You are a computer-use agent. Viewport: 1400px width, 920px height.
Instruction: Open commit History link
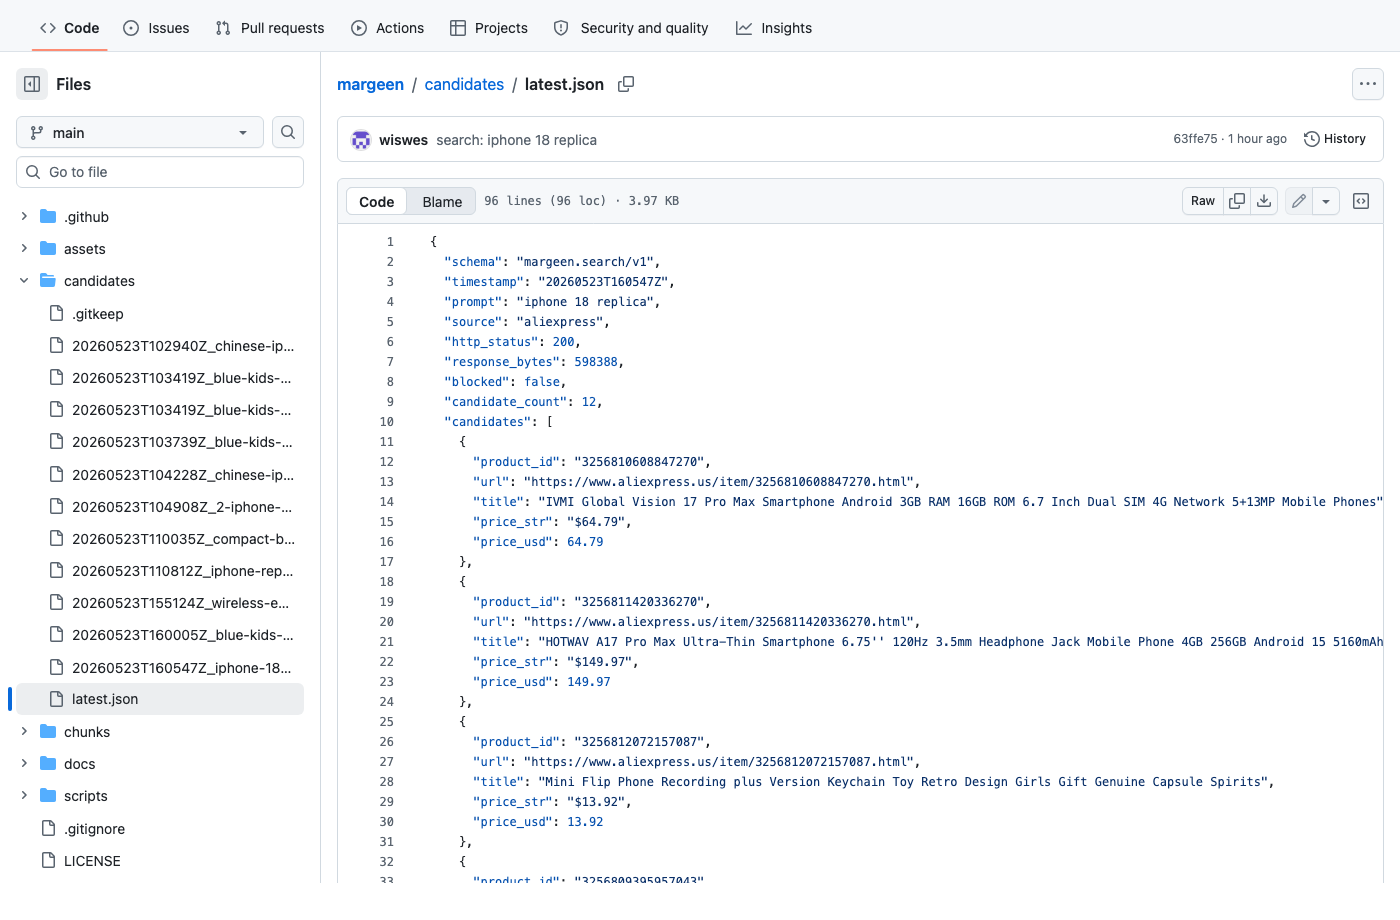[1335, 139]
